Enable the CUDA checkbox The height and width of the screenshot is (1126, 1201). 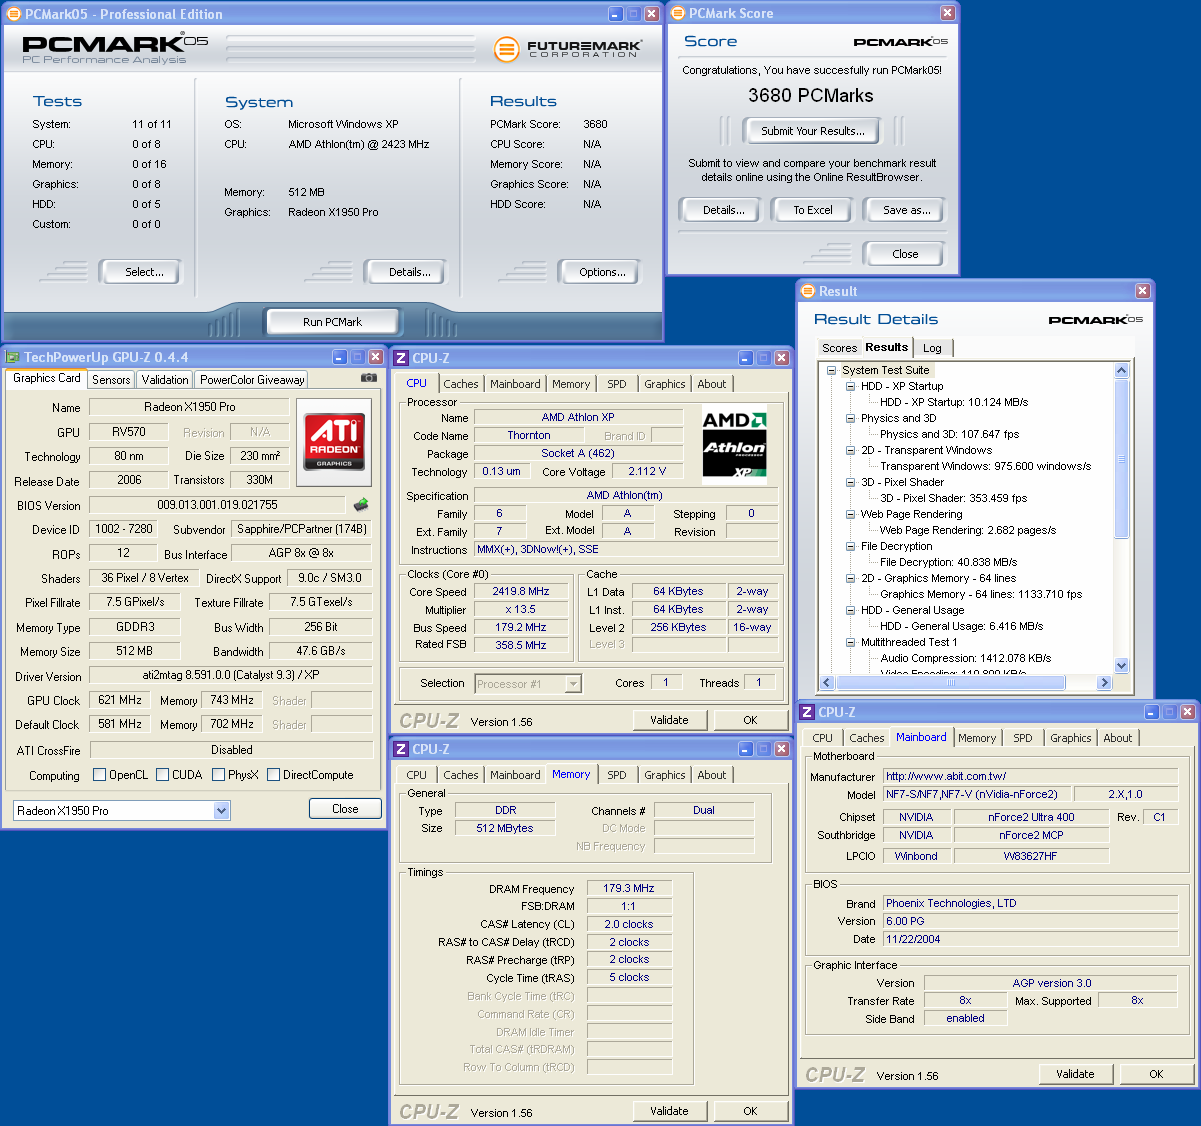pyautogui.click(x=162, y=774)
